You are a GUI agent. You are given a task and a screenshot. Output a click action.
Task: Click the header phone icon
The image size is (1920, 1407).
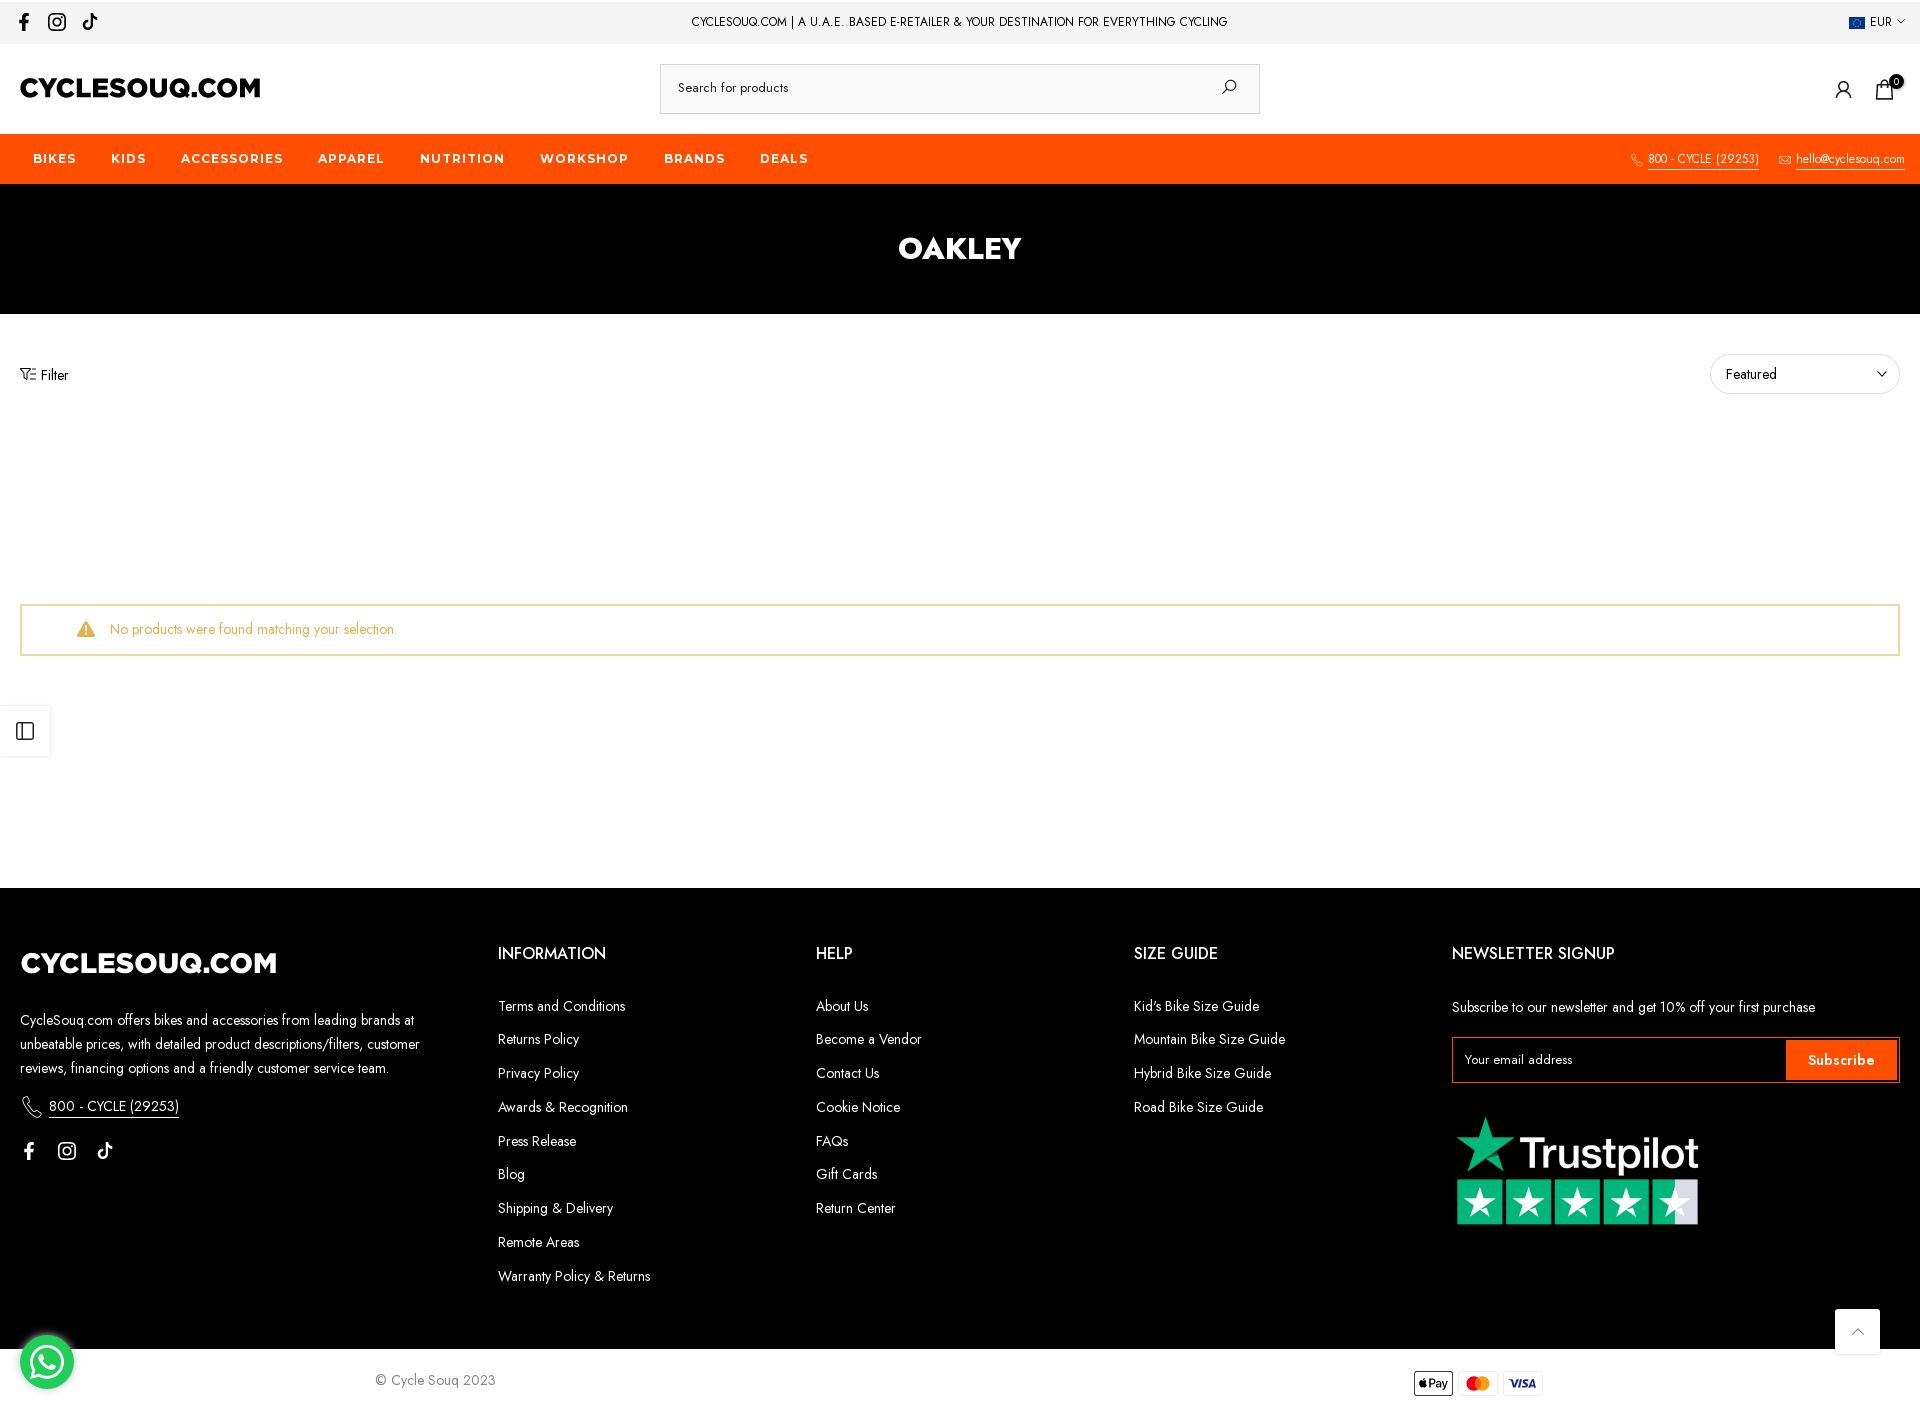[x=1636, y=160]
